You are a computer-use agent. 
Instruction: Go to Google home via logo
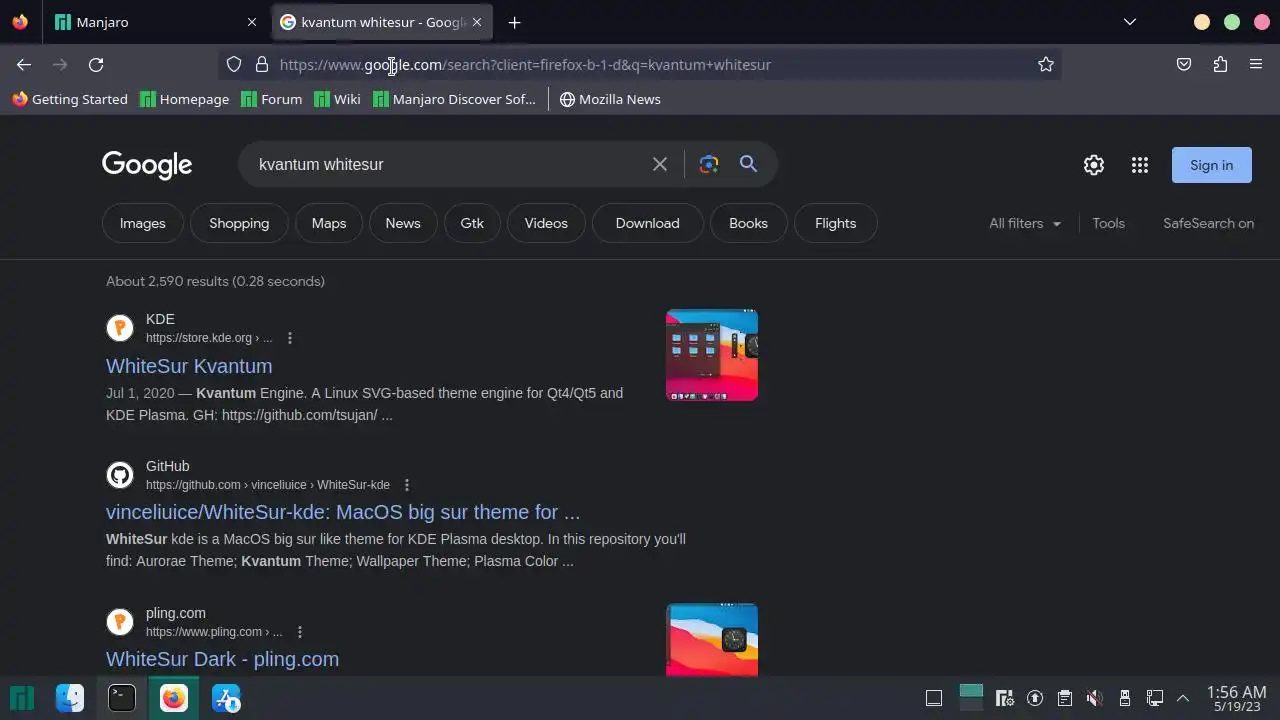click(x=147, y=165)
